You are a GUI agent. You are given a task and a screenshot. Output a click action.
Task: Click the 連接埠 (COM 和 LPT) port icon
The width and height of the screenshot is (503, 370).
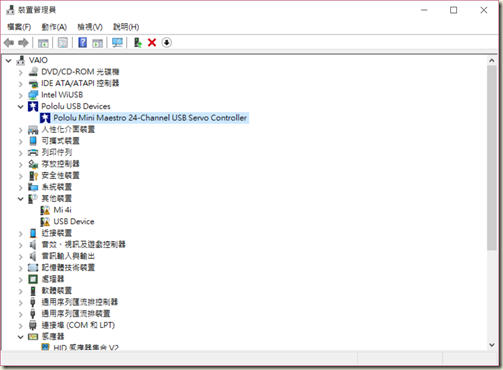(x=33, y=325)
